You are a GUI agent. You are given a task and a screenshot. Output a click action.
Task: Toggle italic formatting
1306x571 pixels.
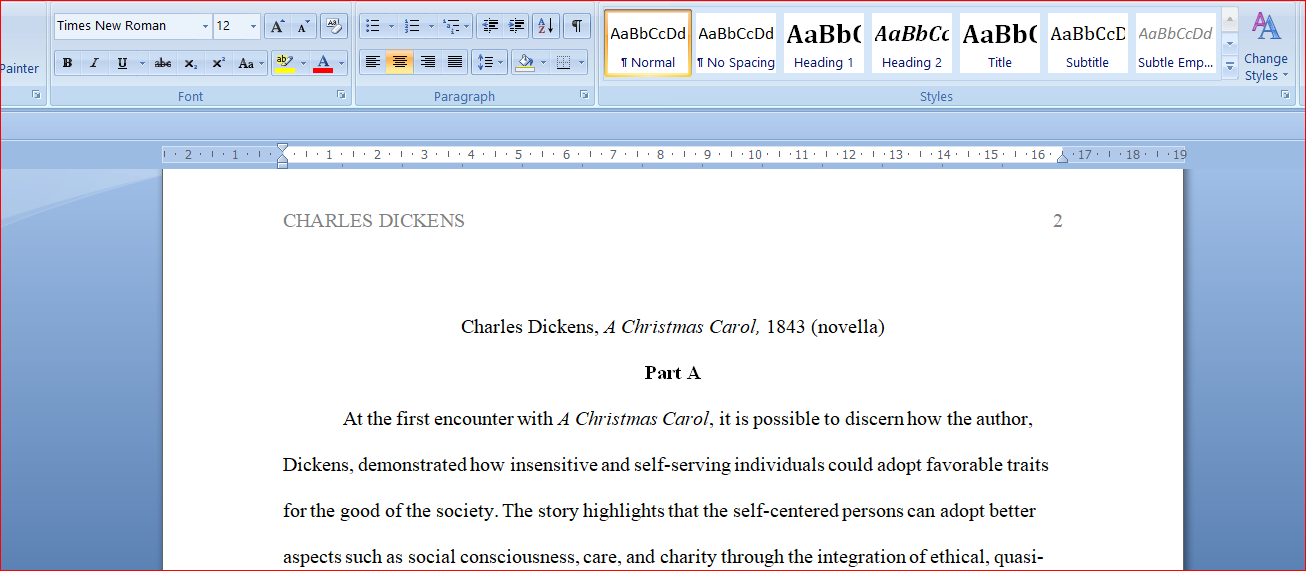(x=94, y=63)
